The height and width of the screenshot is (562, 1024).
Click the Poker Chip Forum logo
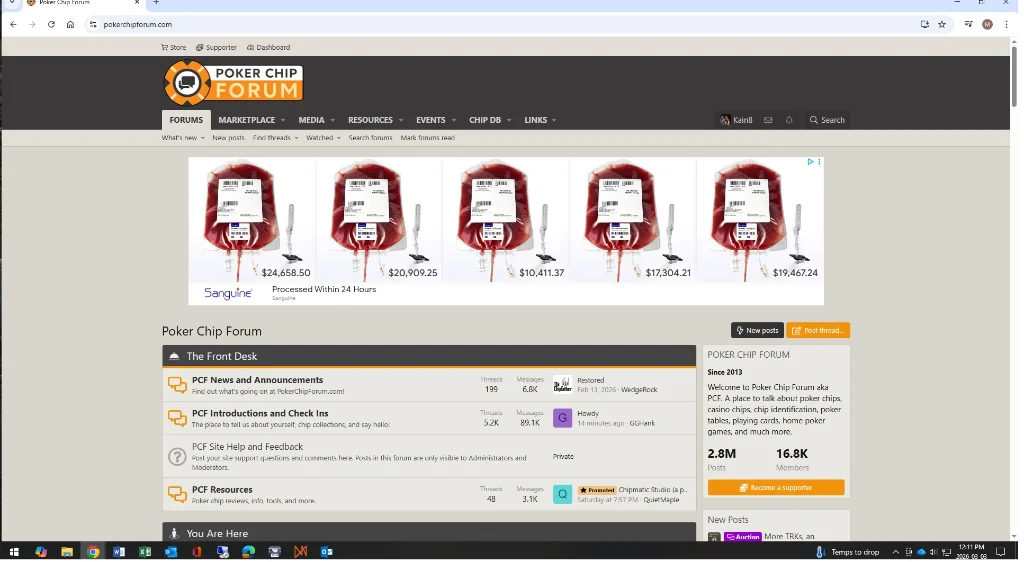[x=233, y=84]
